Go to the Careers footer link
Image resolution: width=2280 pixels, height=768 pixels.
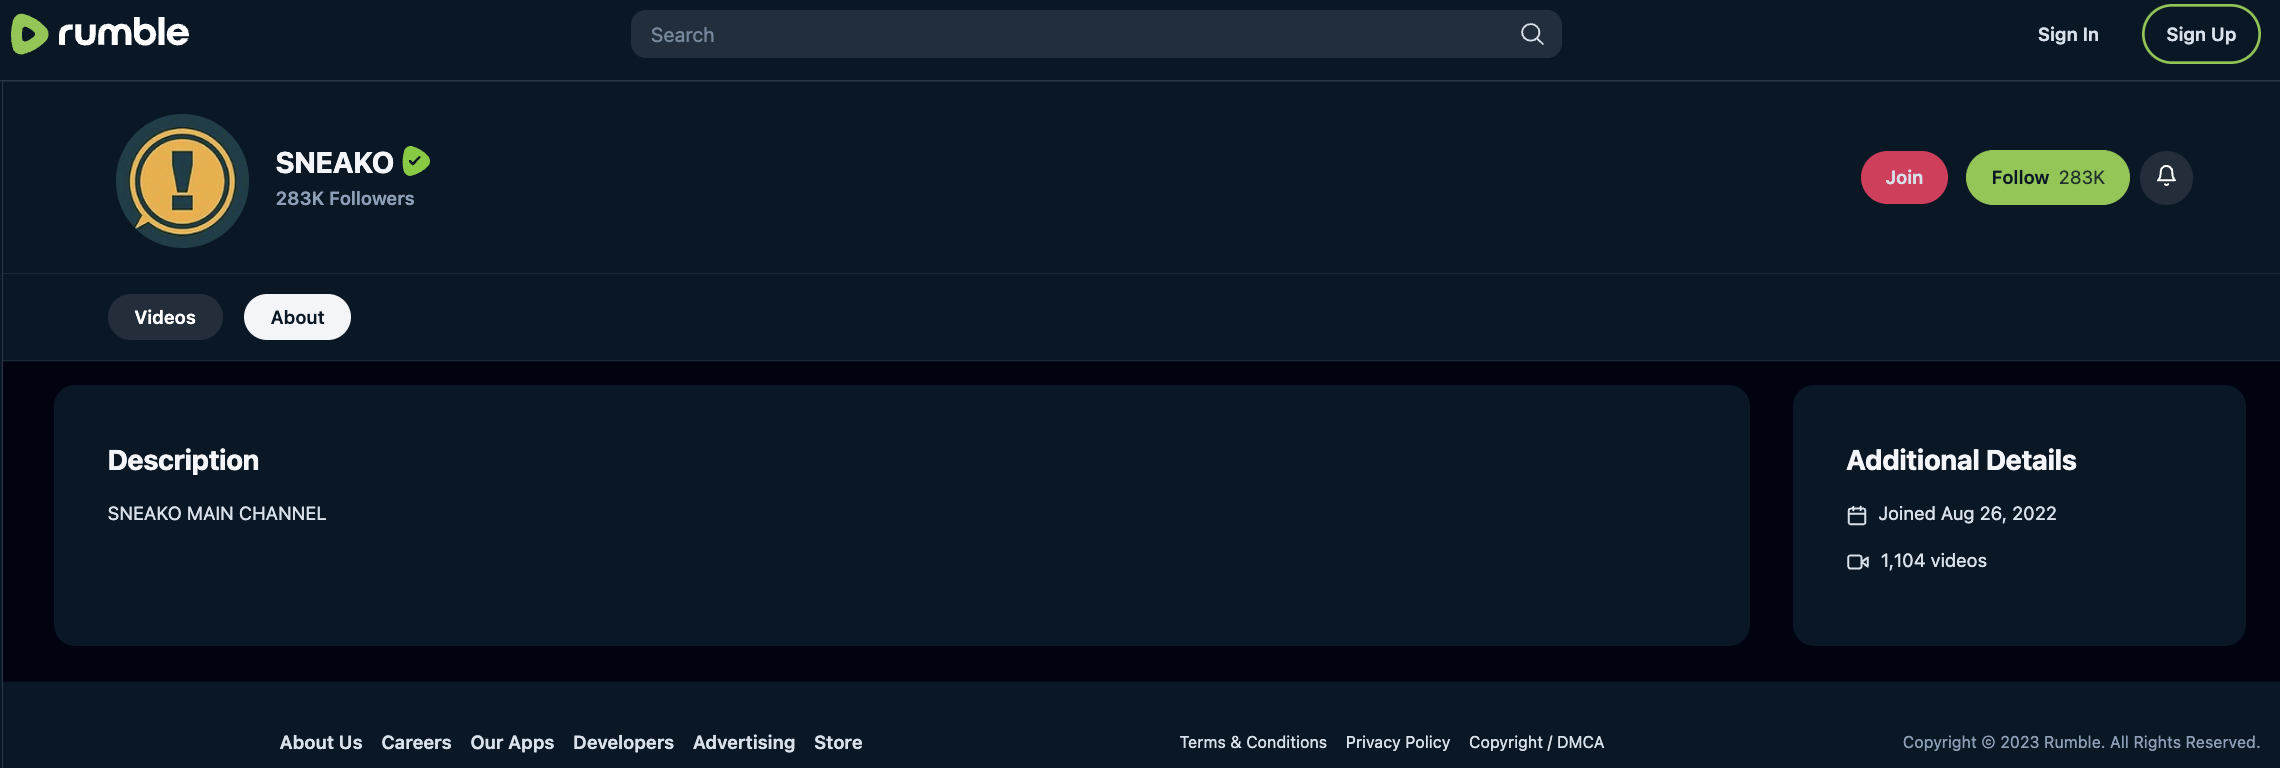coord(416,742)
